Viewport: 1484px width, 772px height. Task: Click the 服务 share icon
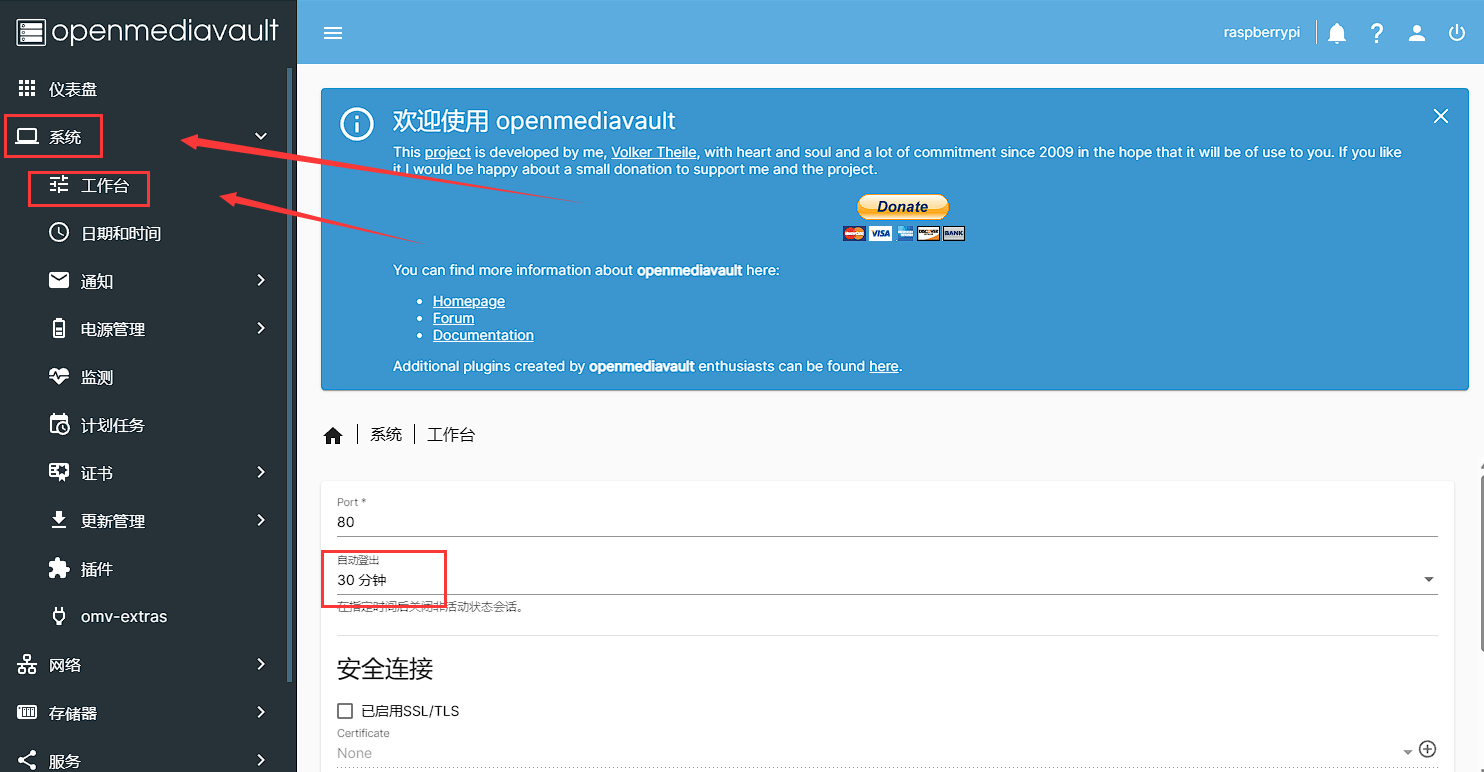coord(27,761)
